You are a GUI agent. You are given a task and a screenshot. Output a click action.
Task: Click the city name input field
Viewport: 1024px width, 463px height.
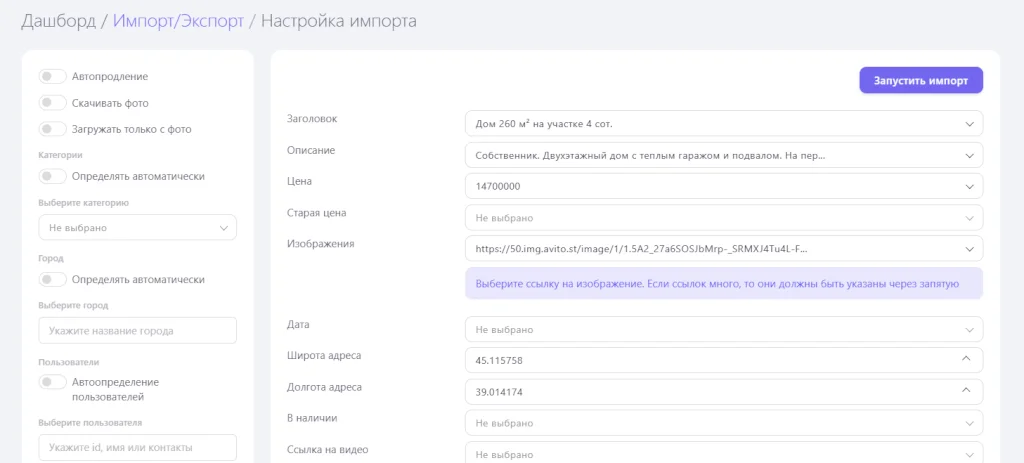137,331
